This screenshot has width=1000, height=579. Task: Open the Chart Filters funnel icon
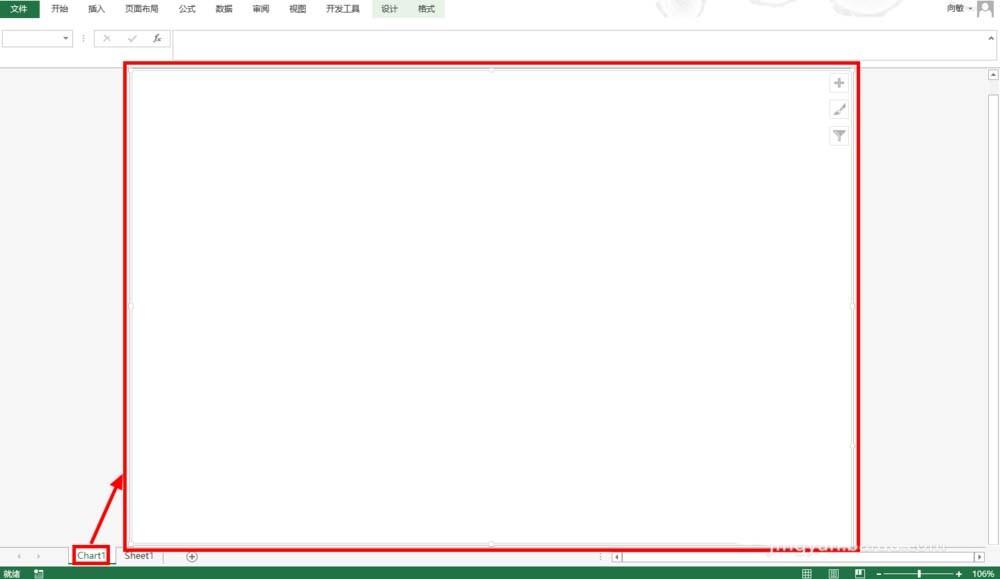839,136
